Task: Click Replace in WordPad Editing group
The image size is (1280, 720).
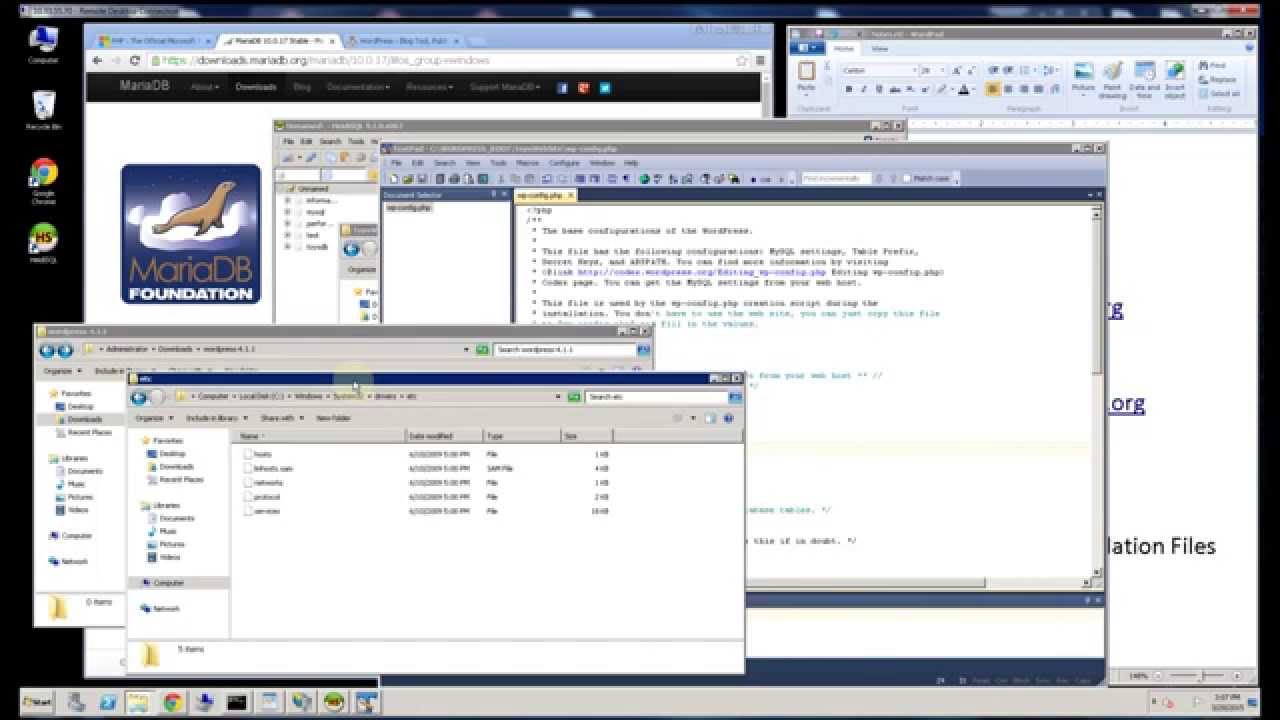Action: (x=1218, y=80)
